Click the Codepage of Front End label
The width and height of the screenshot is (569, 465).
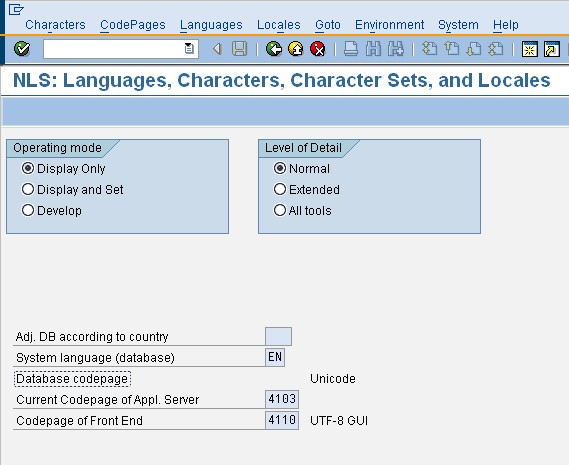click(79, 421)
